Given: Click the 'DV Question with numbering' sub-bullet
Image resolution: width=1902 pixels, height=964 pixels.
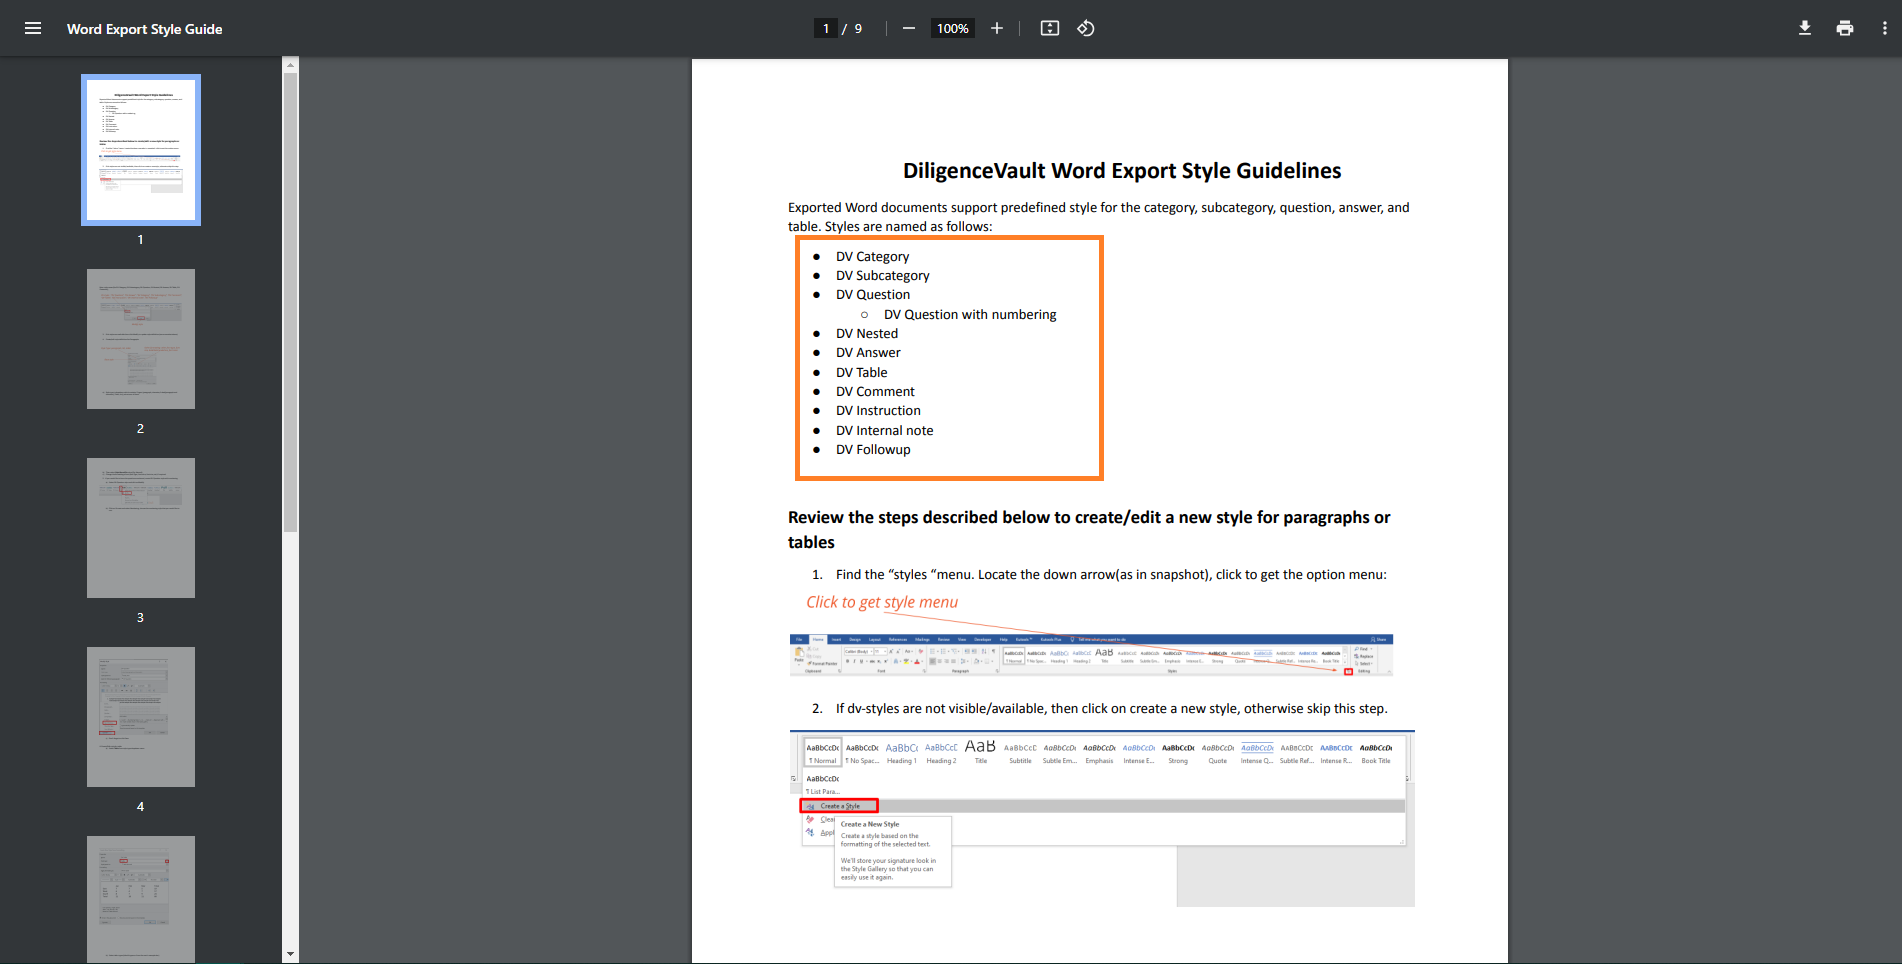Looking at the screenshot, I should (x=970, y=315).
